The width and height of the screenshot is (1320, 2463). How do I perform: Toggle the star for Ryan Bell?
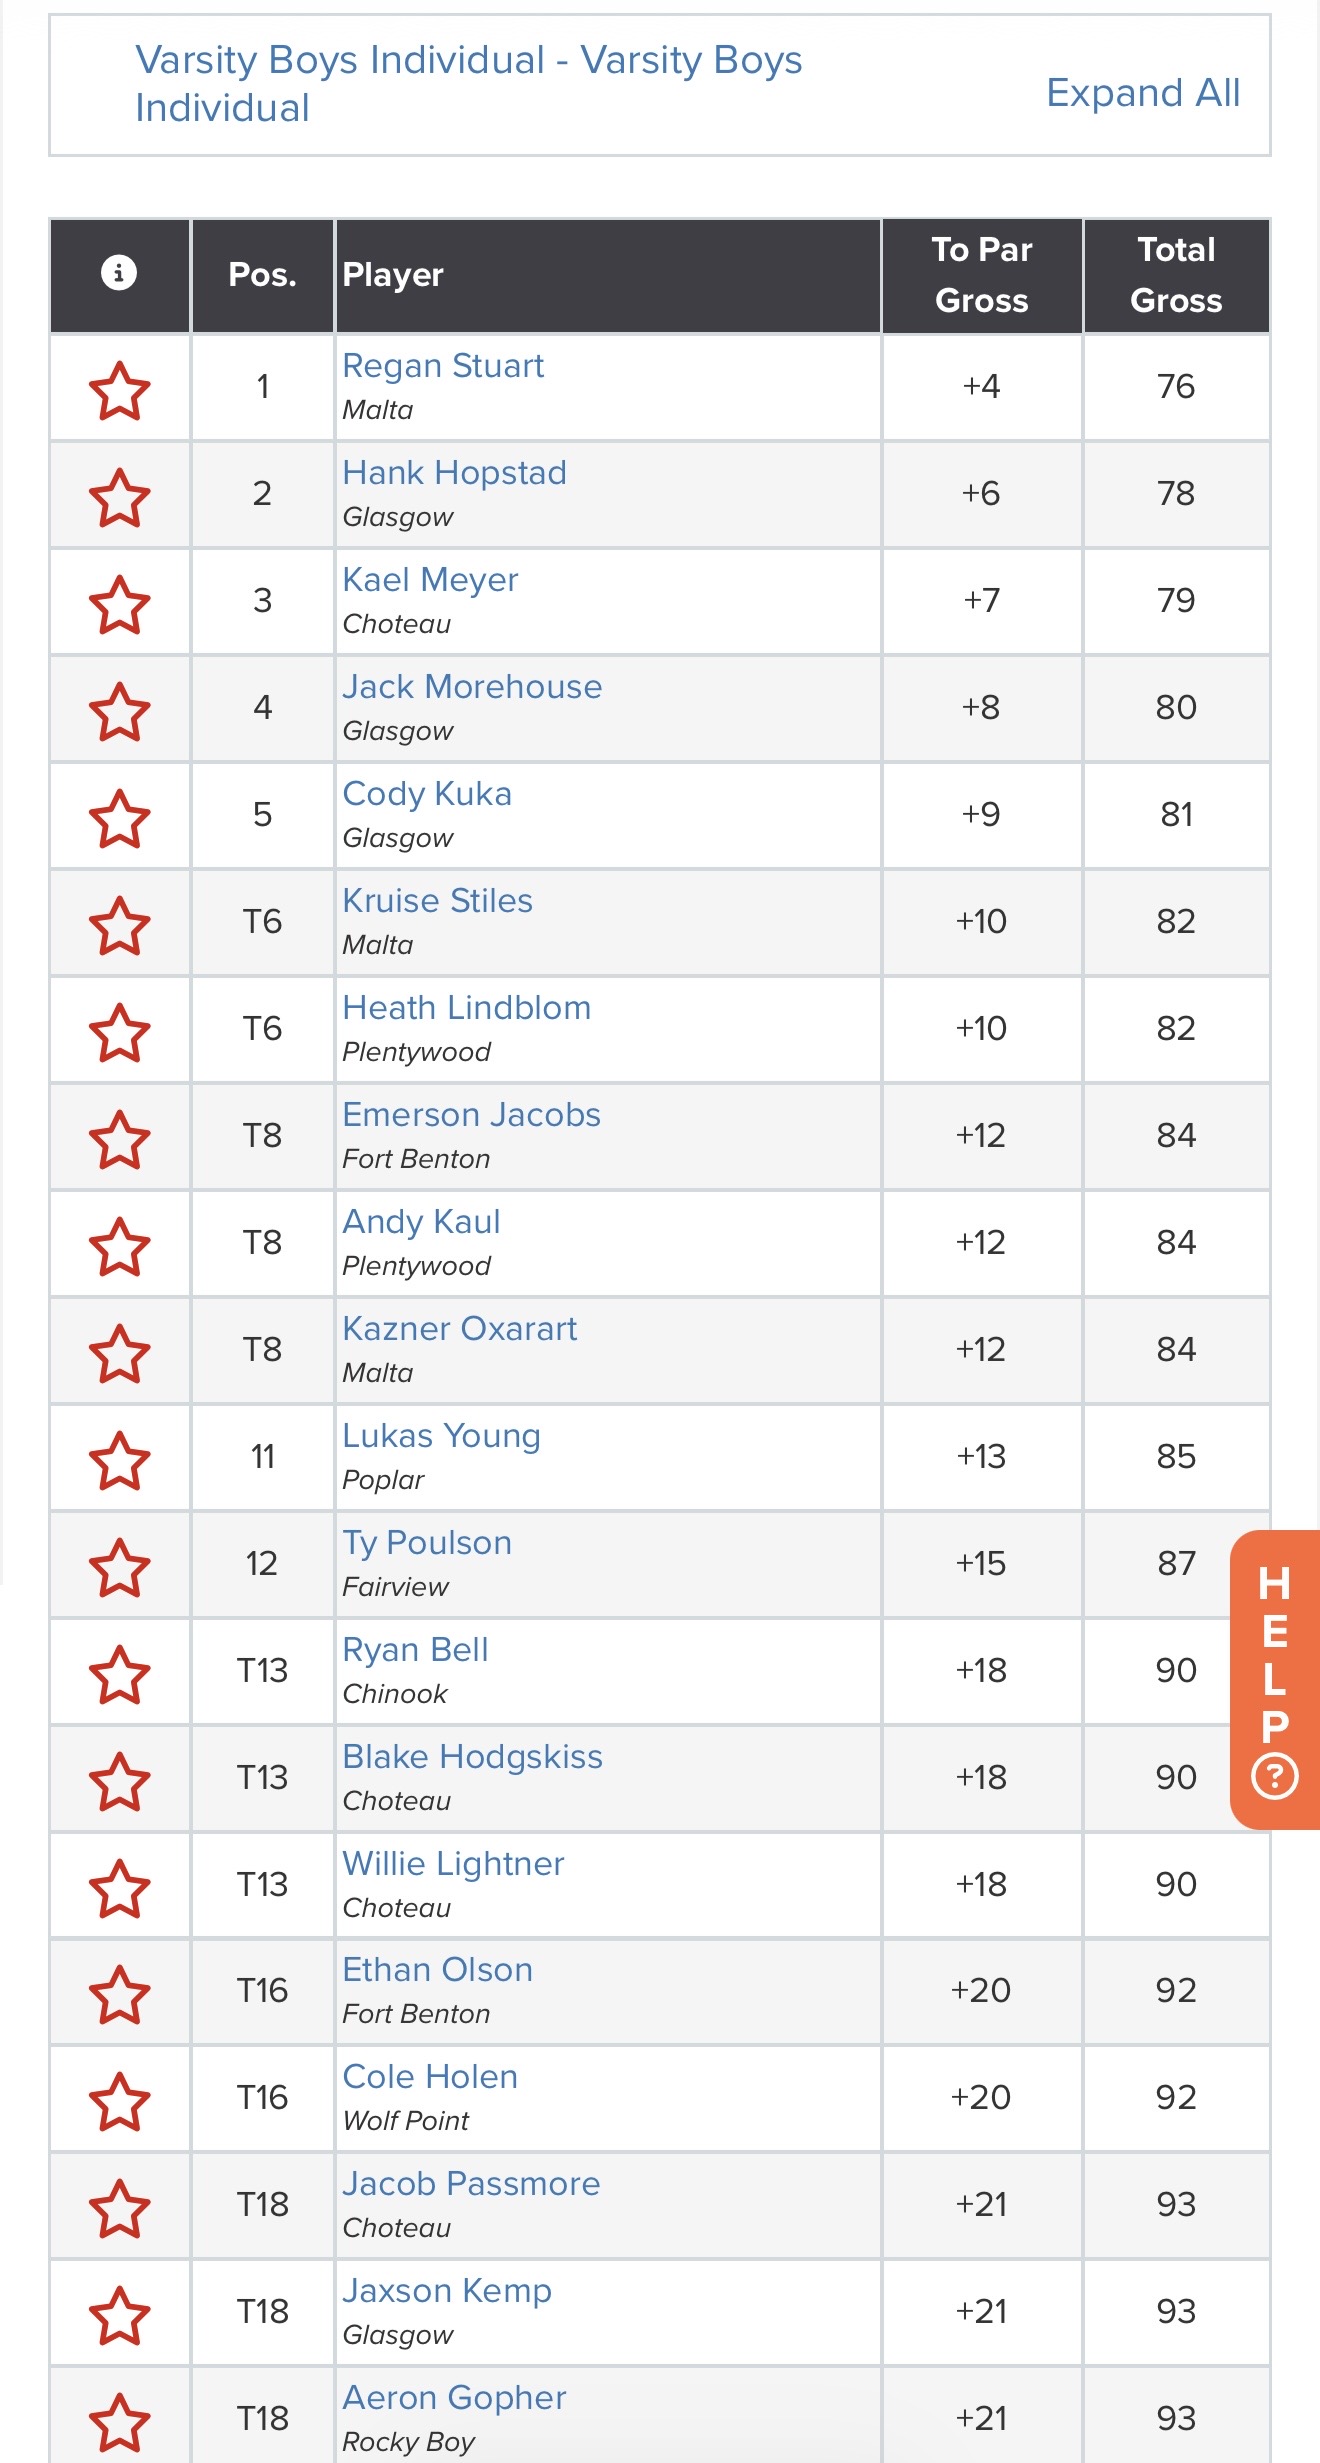[x=120, y=1674]
